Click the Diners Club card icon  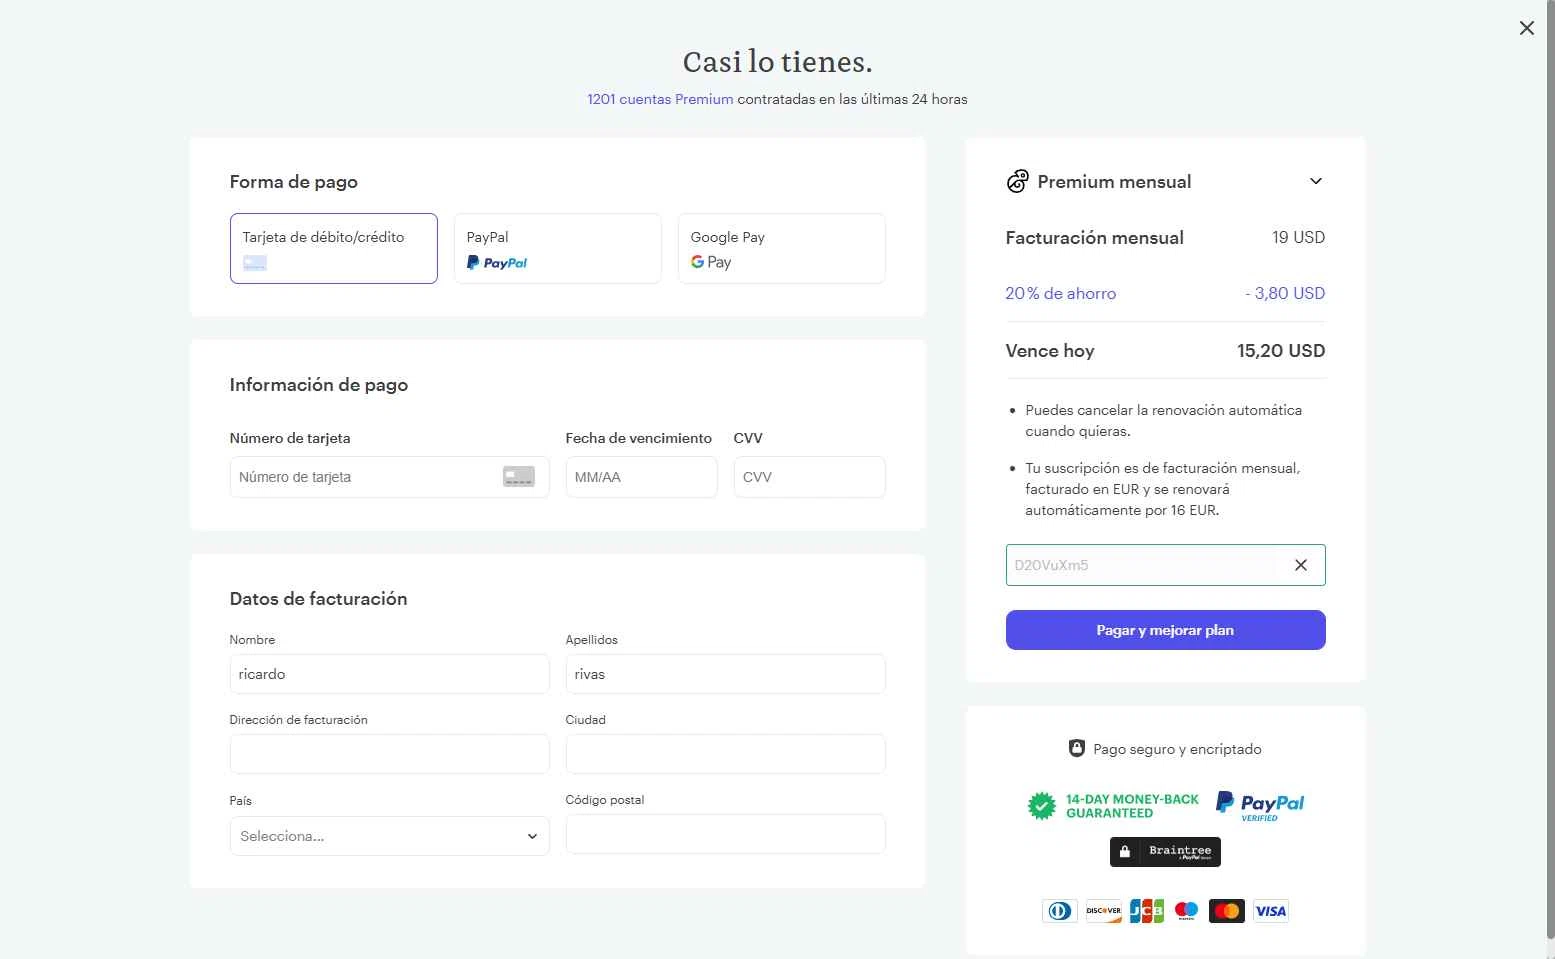pos(1060,911)
